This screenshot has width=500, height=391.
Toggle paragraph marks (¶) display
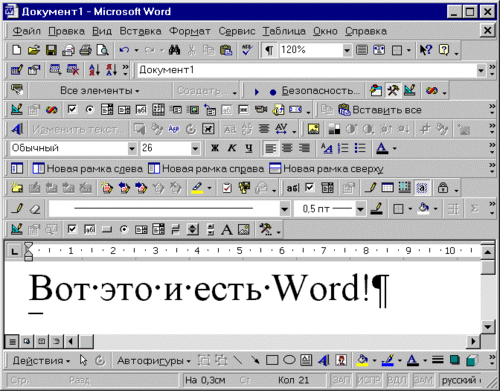point(269,50)
